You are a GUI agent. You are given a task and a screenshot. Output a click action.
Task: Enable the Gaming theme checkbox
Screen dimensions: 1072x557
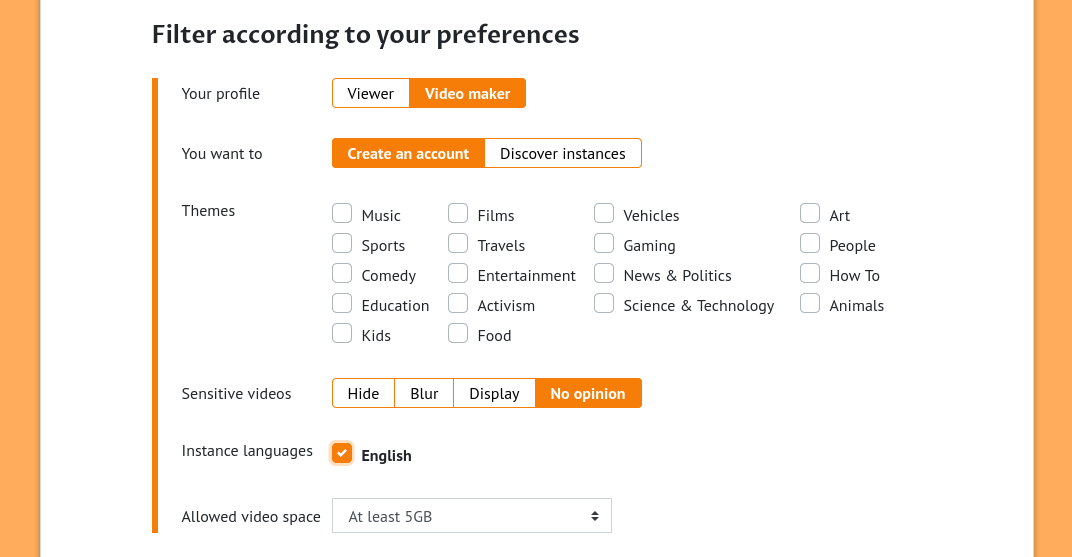pyautogui.click(x=604, y=243)
